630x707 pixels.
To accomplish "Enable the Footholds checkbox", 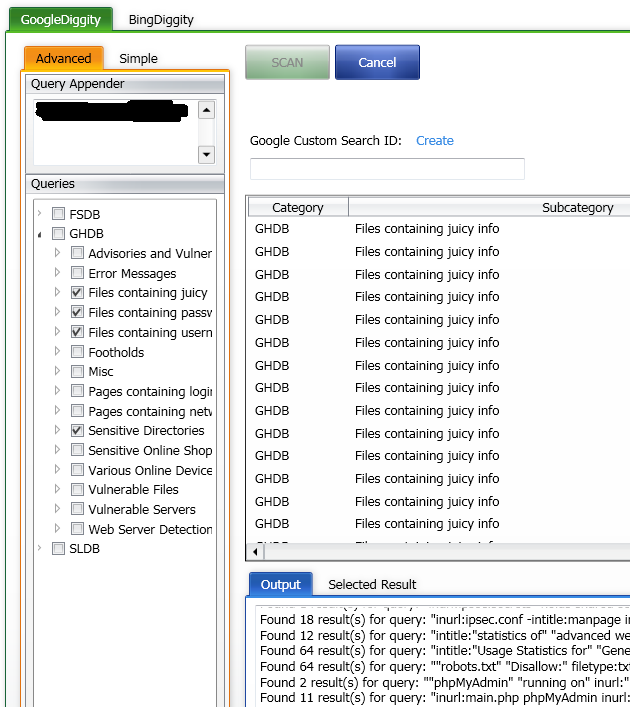I will tap(77, 351).
